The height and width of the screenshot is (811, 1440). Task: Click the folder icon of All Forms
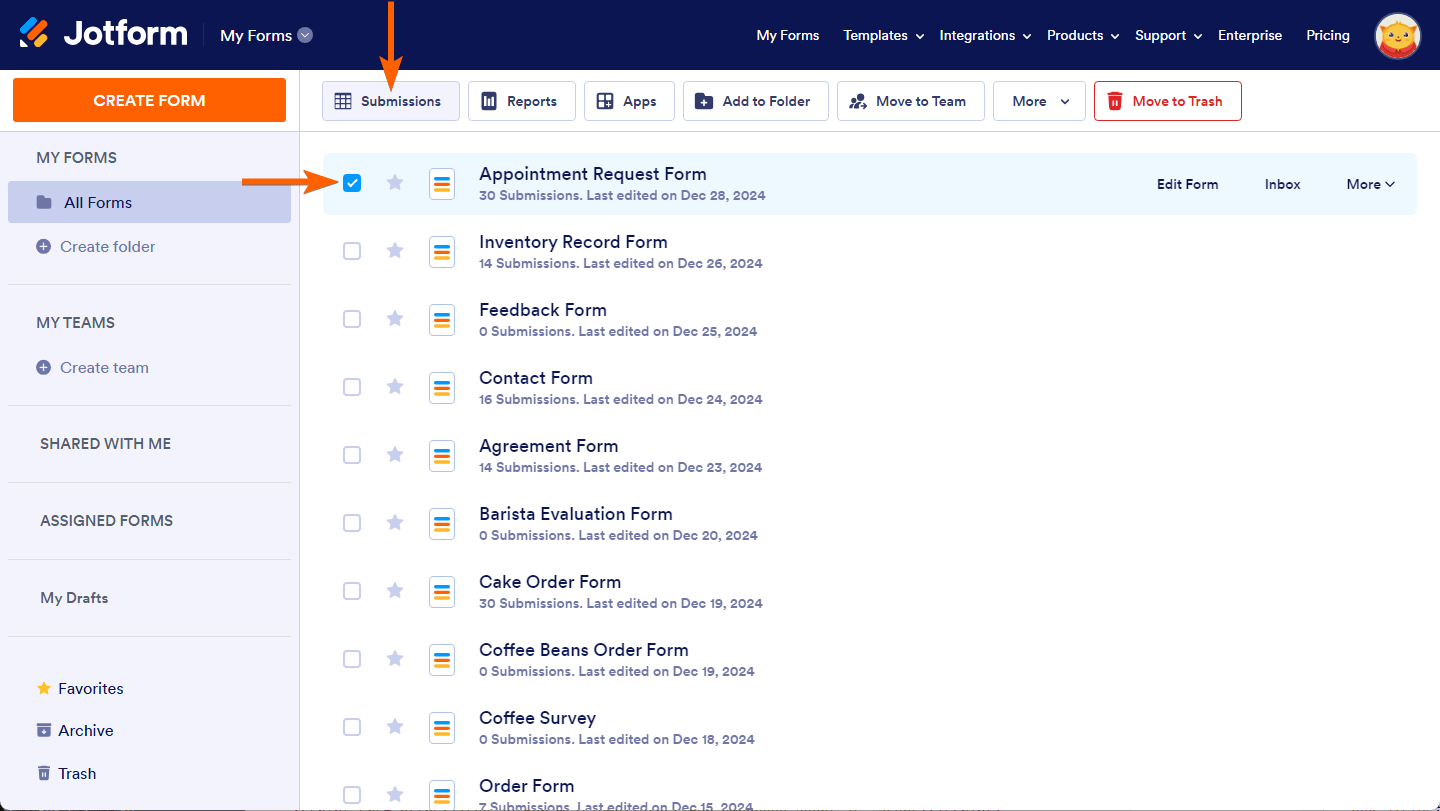(x=44, y=202)
